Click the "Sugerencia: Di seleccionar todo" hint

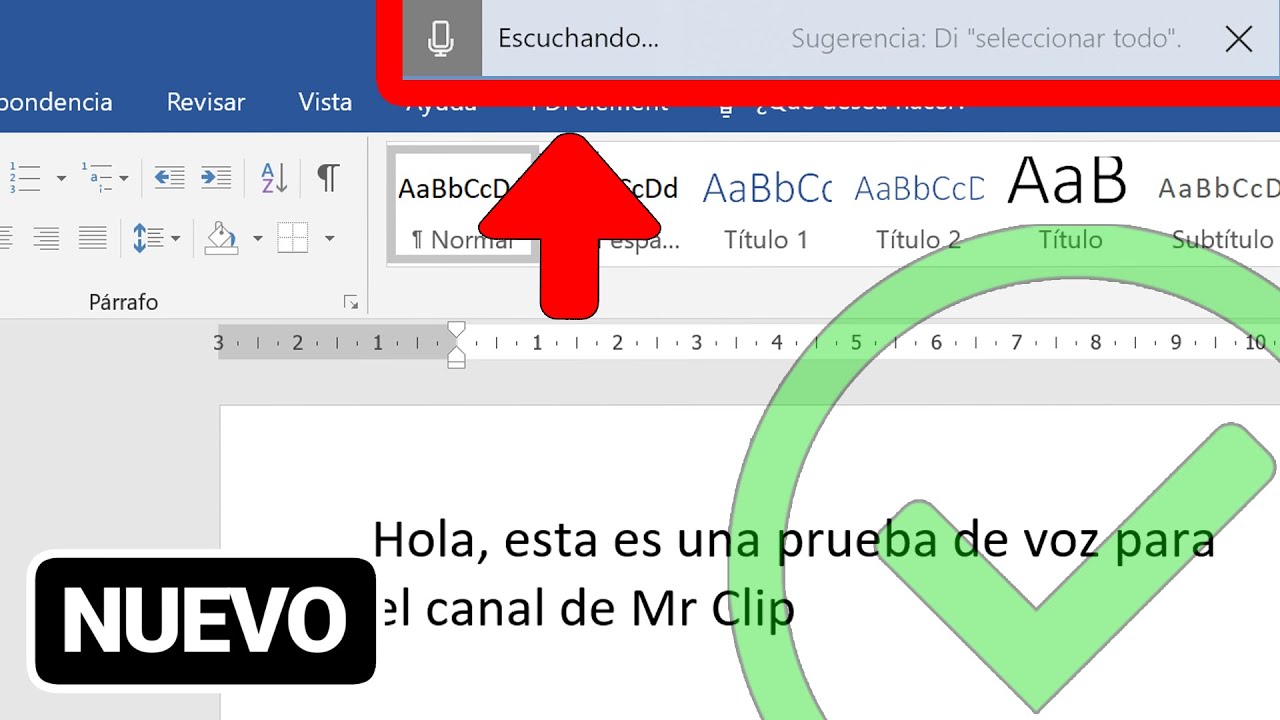click(x=986, y=39)
